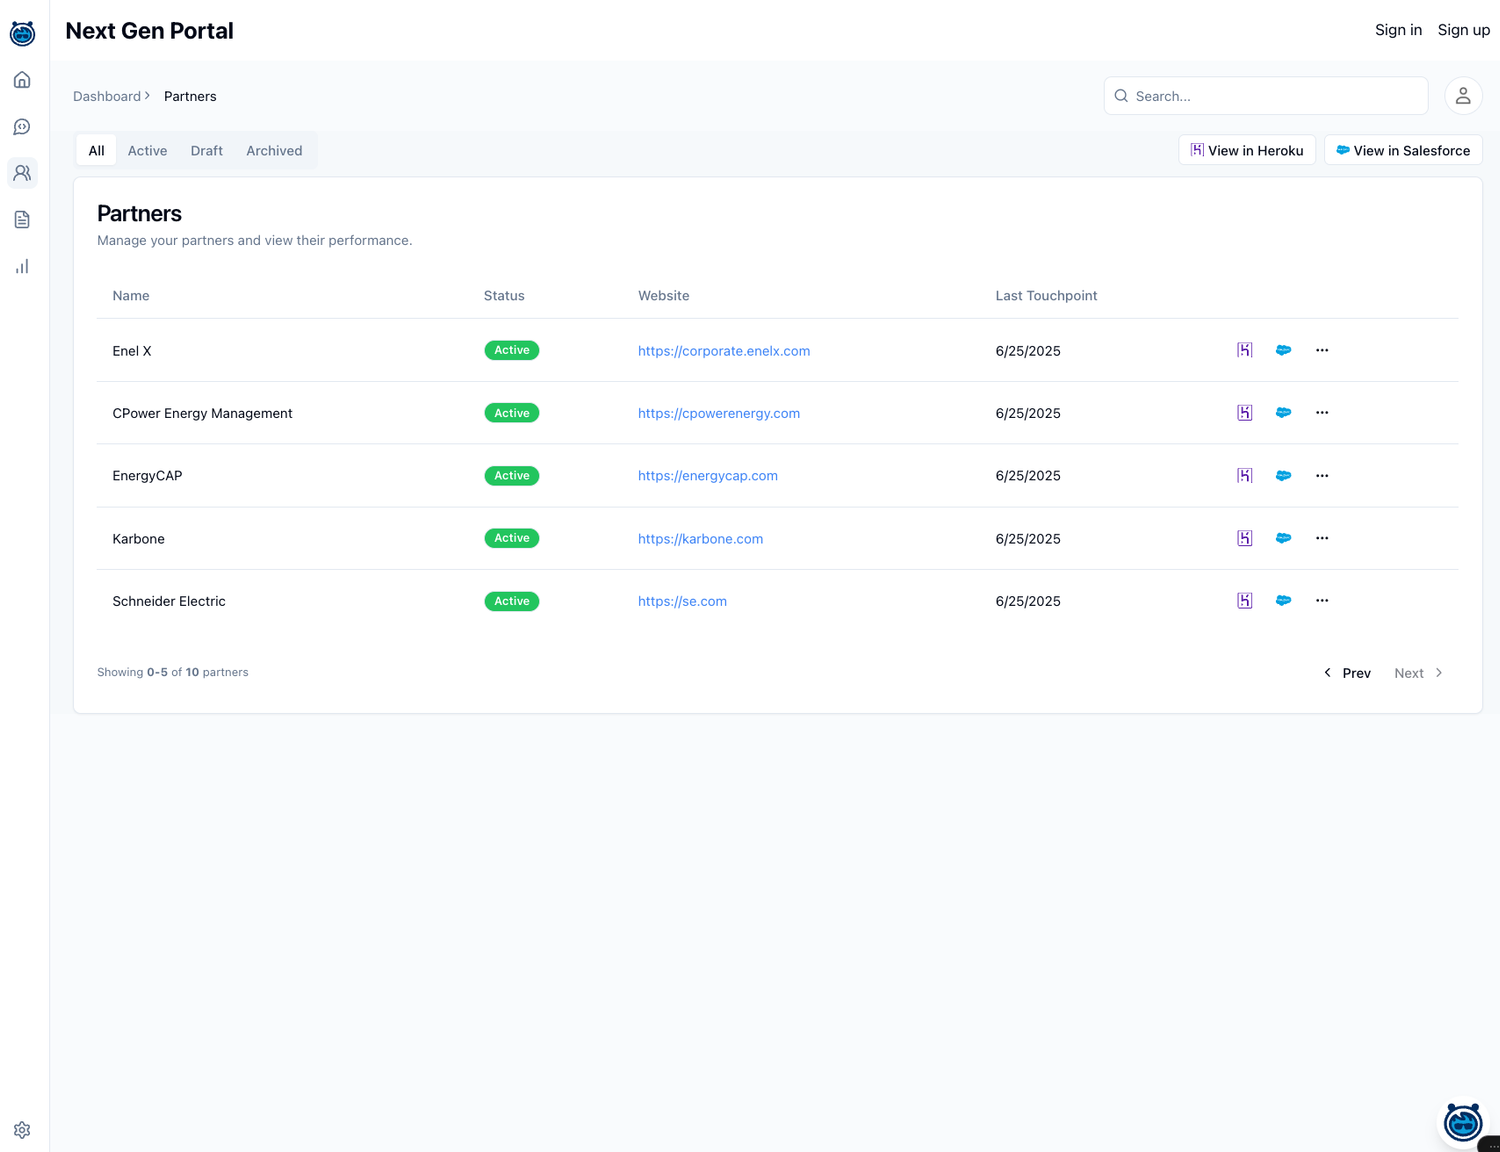Open Heroku icon for Enel X
The image size is (1500, 1152).
click(x=1245, y=350)
